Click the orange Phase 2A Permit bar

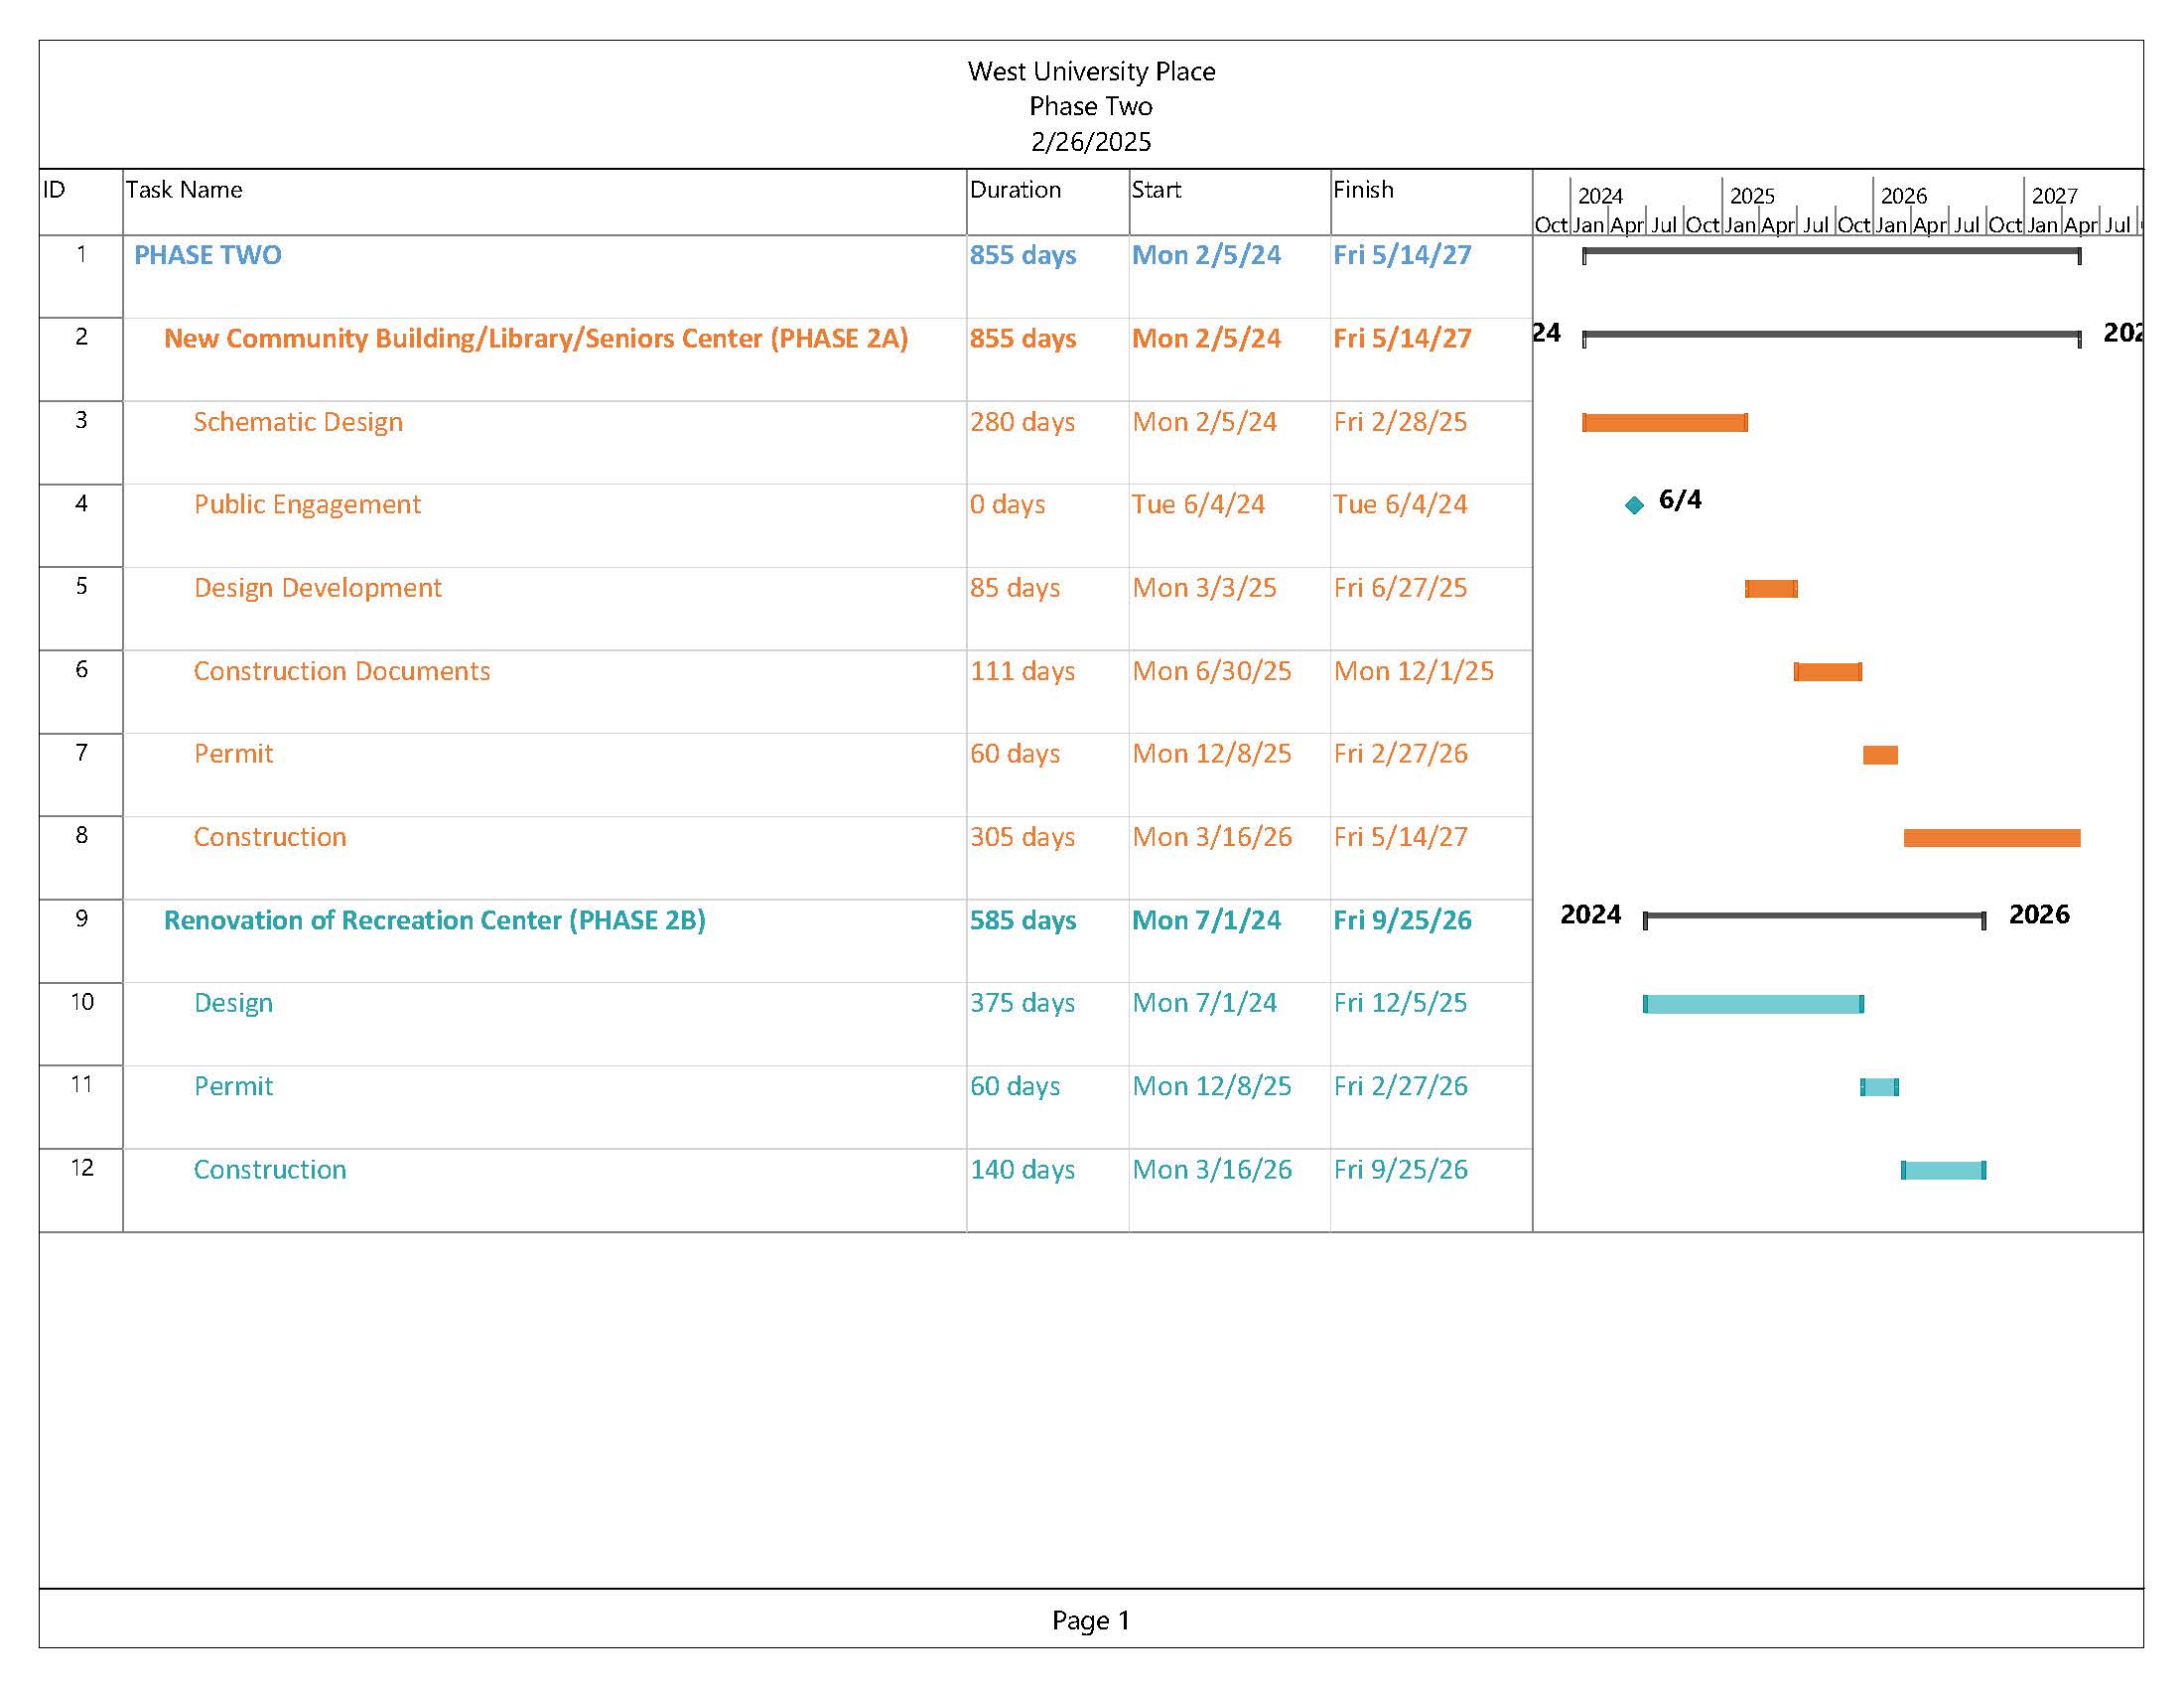coord(1880,755)
